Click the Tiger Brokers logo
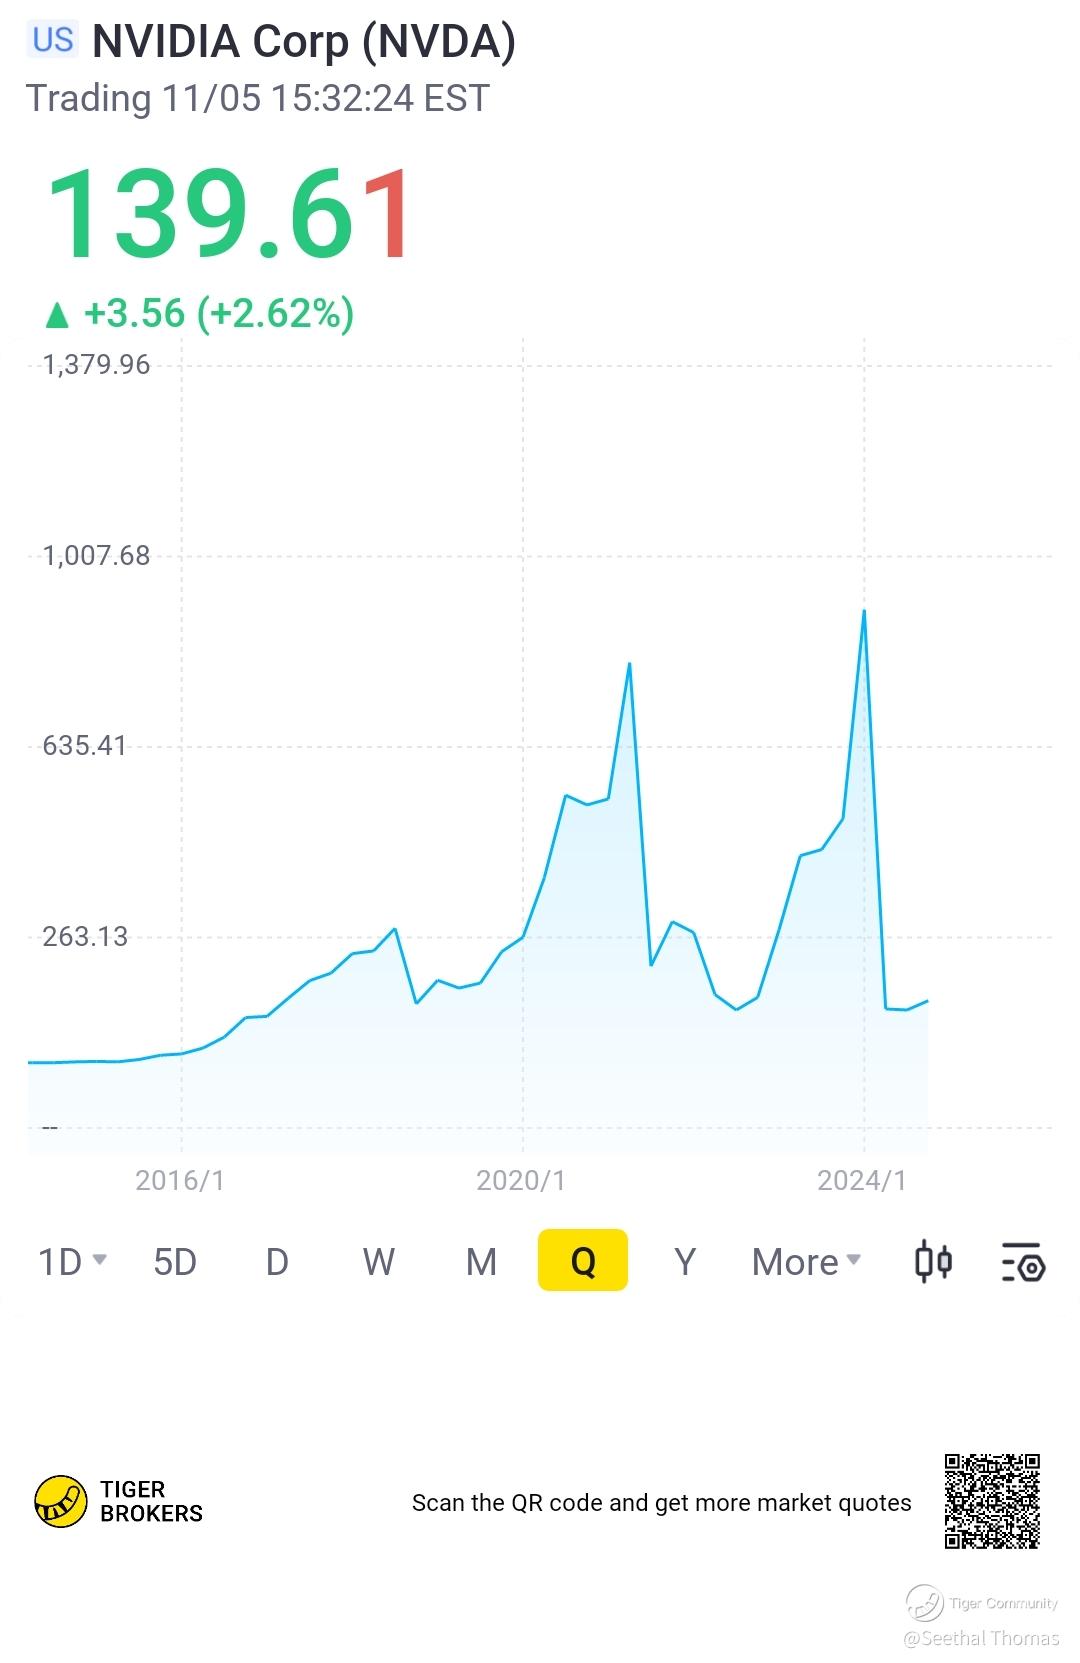This screenshot has width=1080, height=1663. pos(61,1502)
